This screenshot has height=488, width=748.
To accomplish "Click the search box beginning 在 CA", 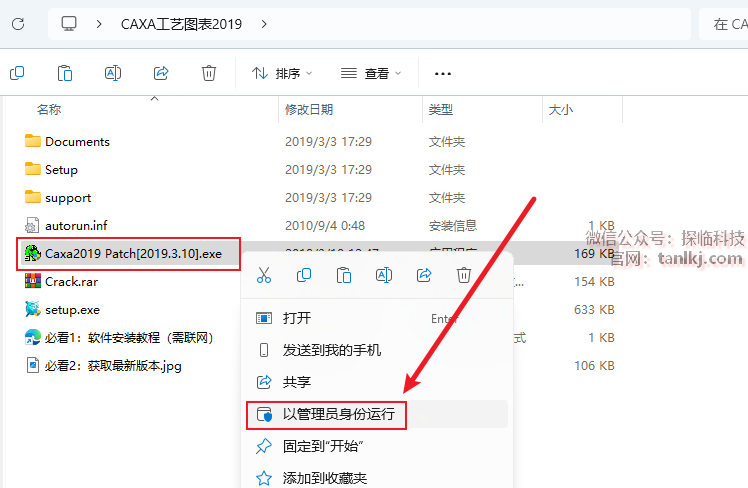I will pyautogui.click(x=724, y=24).
